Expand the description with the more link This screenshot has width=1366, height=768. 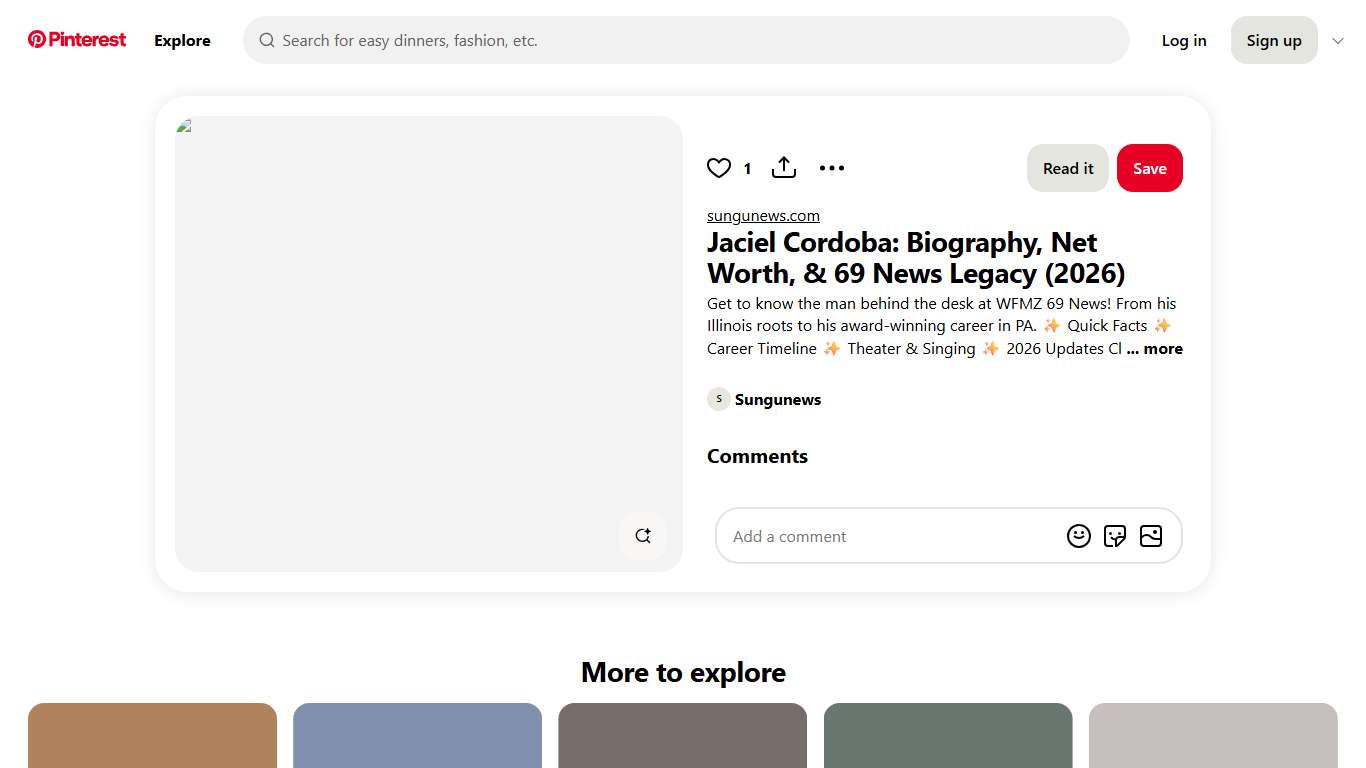[x=1155, y=348]
